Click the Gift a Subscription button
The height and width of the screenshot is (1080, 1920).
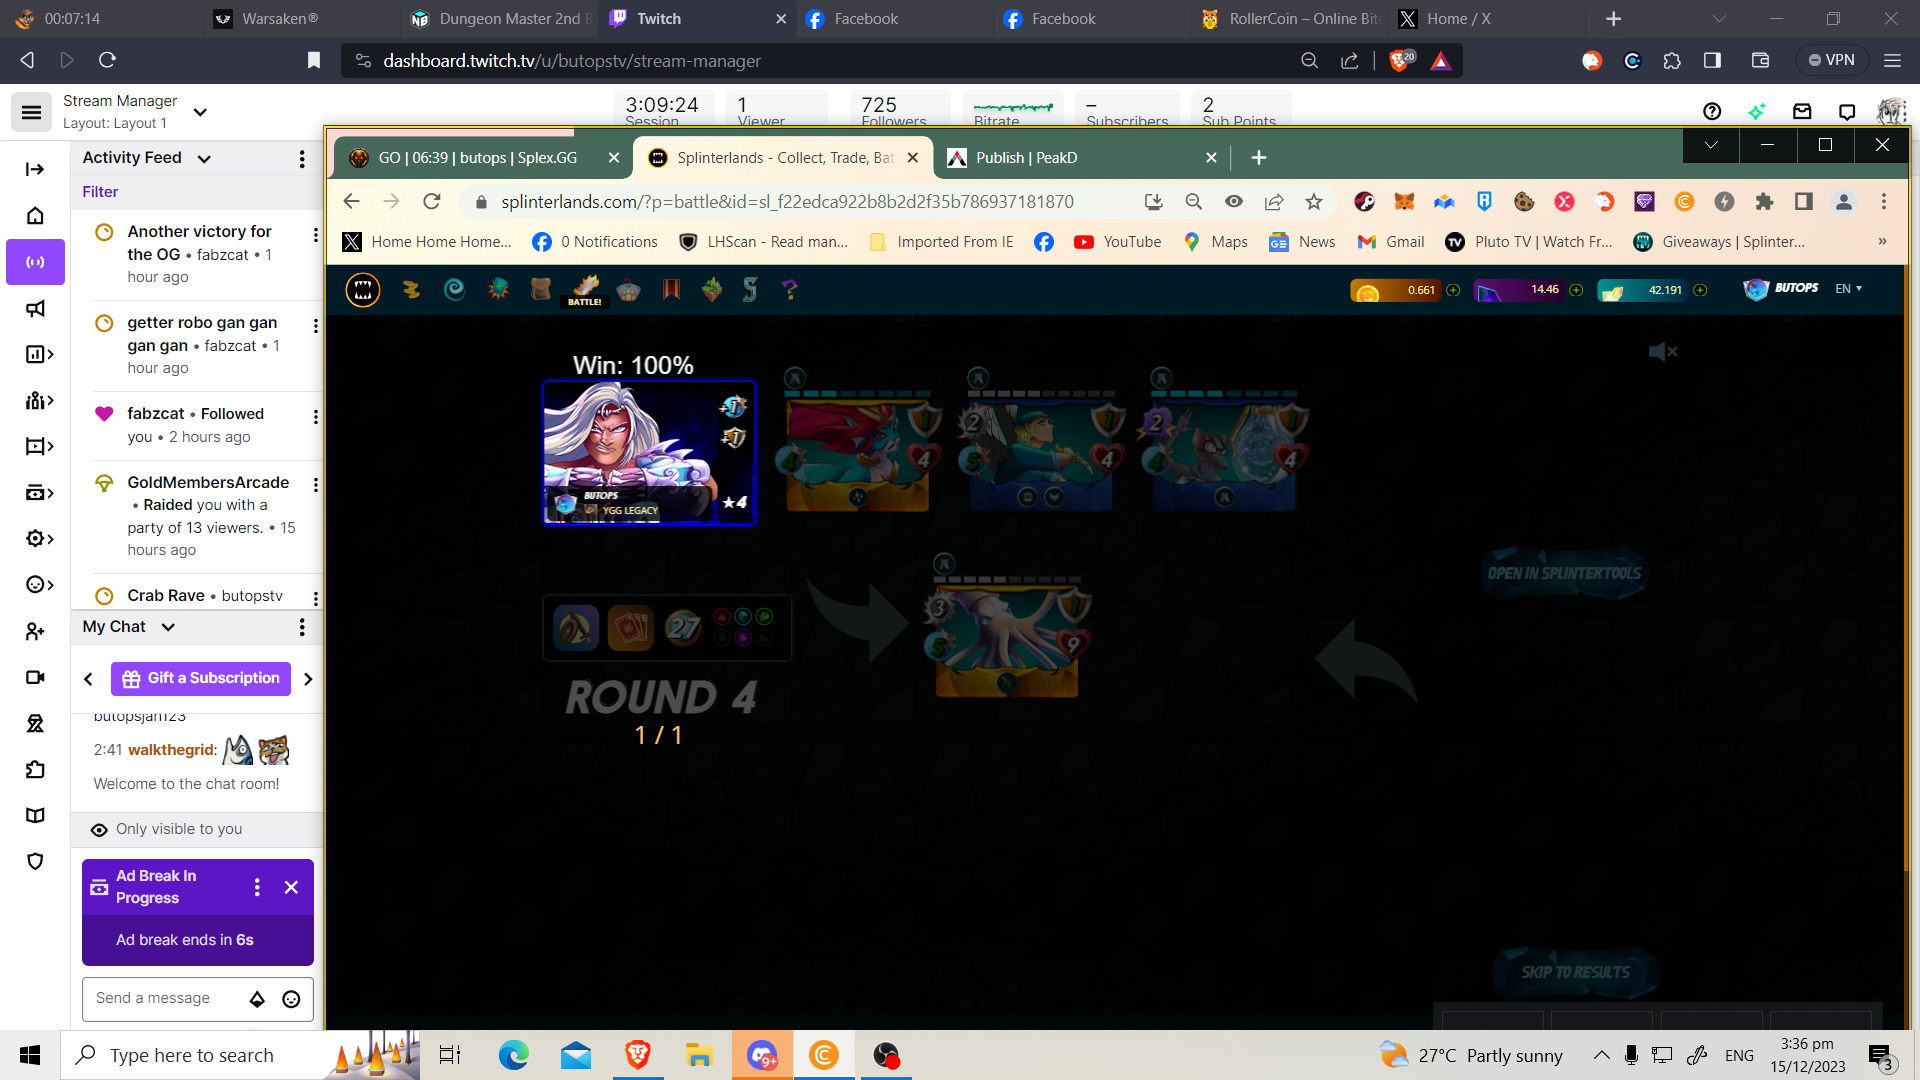201,678
